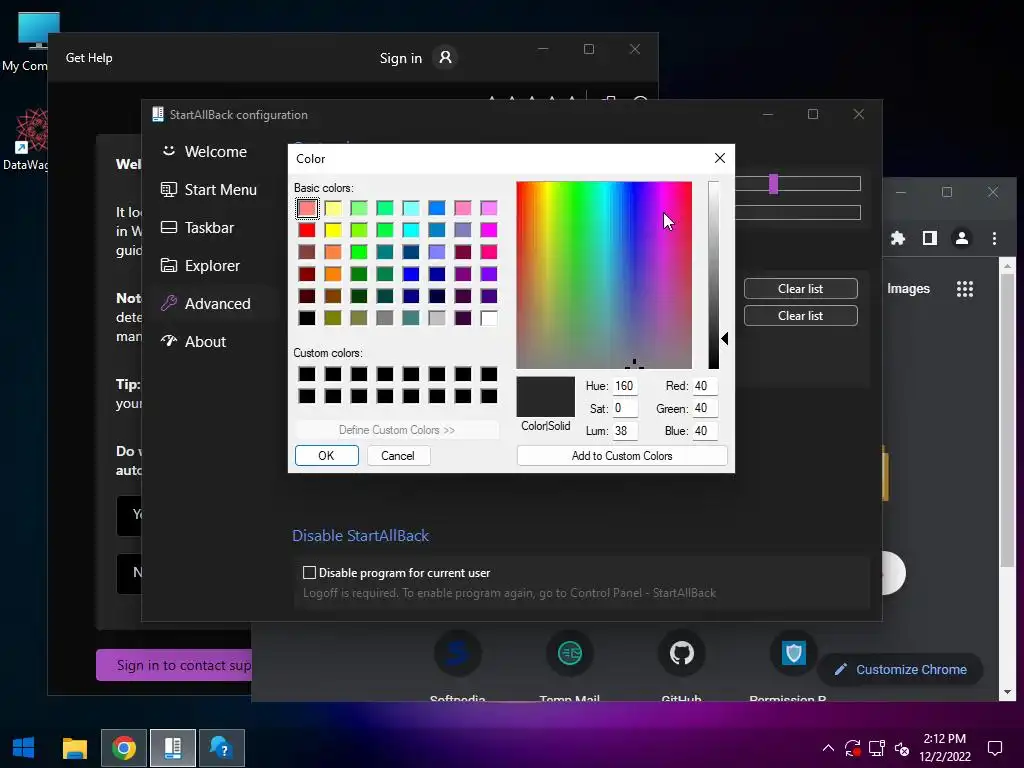Click the luminosity slider arrow
The height and width of the screenshot is (768, 1024).
pyautogui.click(x=724, y=338)
